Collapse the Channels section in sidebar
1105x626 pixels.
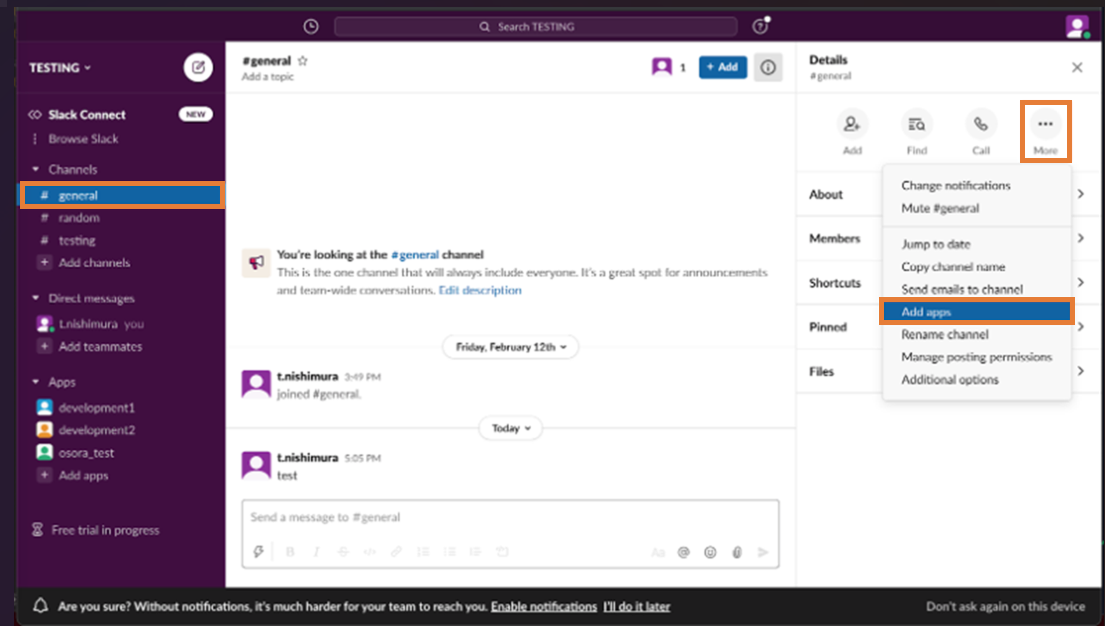(x=36, y=170)
